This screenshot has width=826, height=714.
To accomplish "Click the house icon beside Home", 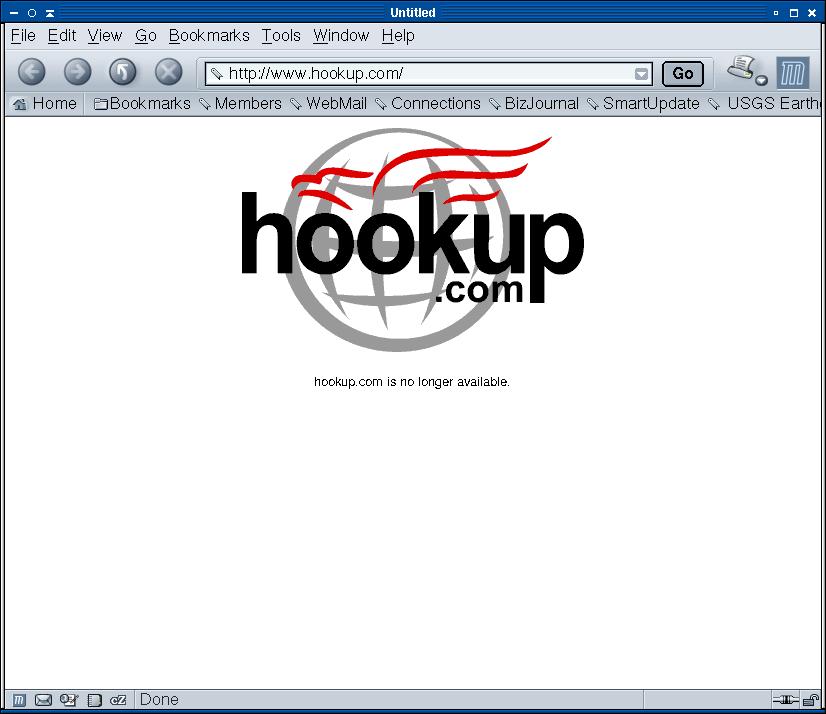I will [19, 104].
